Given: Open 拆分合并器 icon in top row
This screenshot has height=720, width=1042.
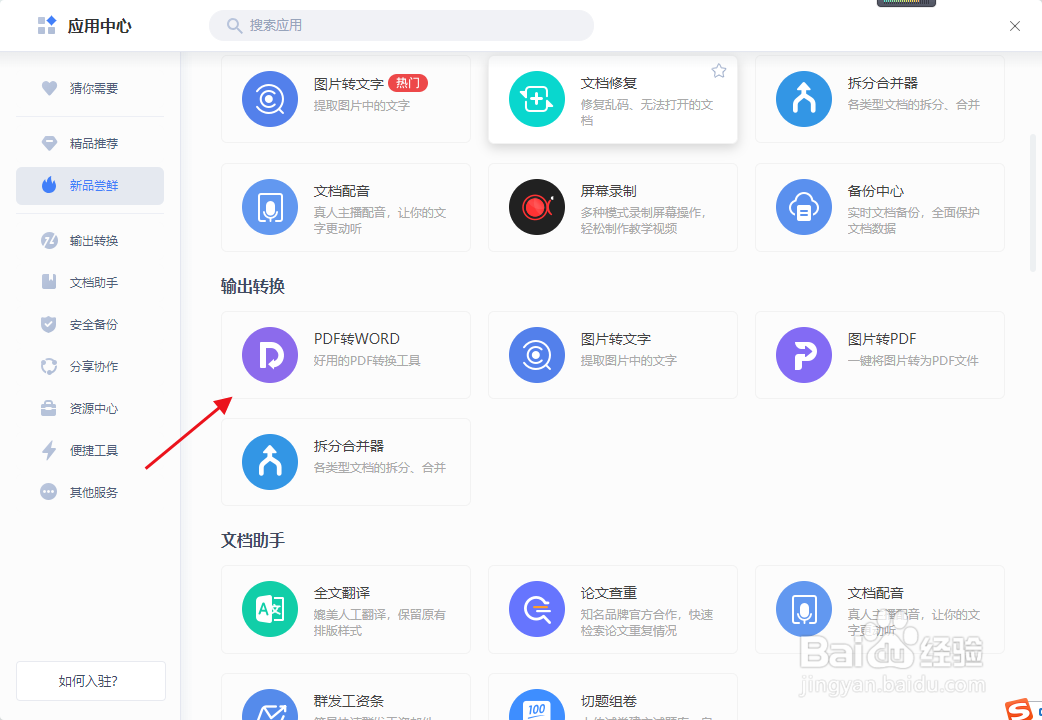Looking at the screenshot, I should click(x=804, y=99).
